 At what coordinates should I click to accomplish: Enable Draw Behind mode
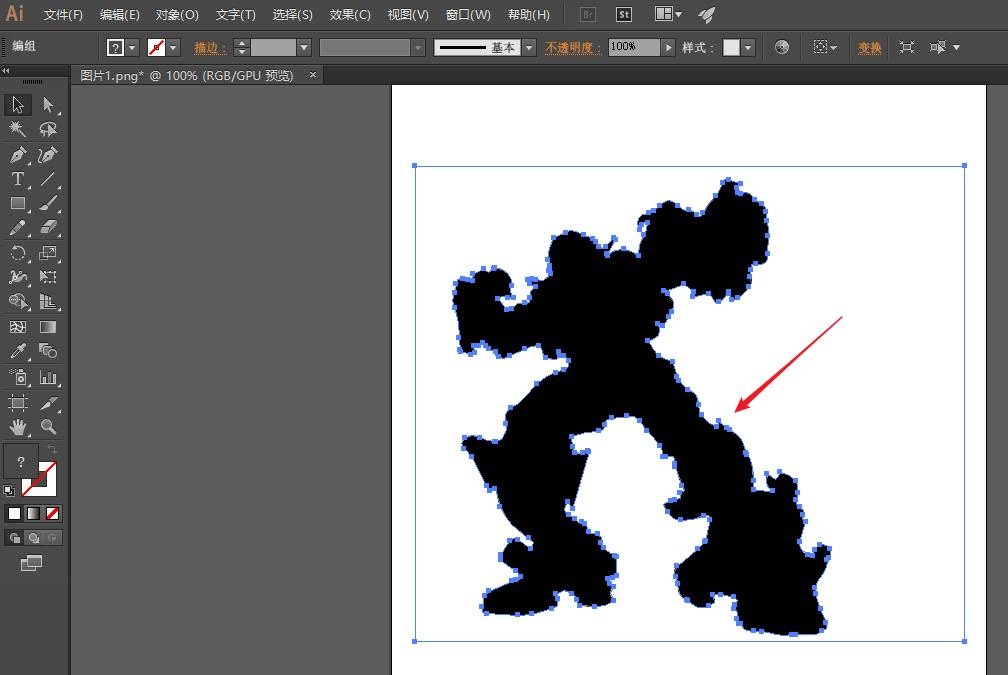(x=33, y=537)
